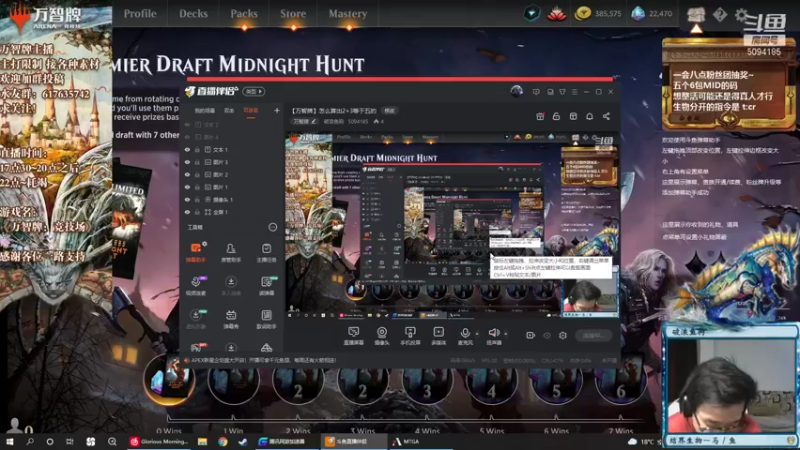Expand microphone options arrow

point(477,334)
